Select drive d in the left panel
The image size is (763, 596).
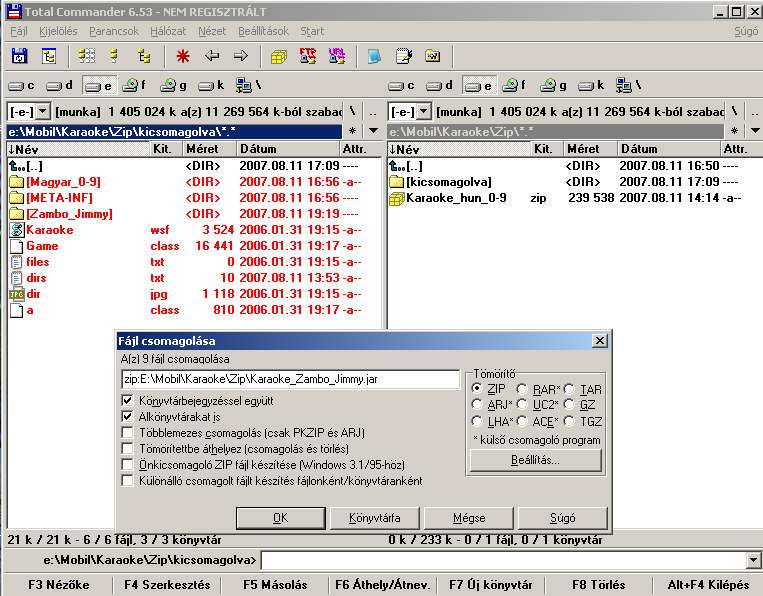tap(59, 86)
